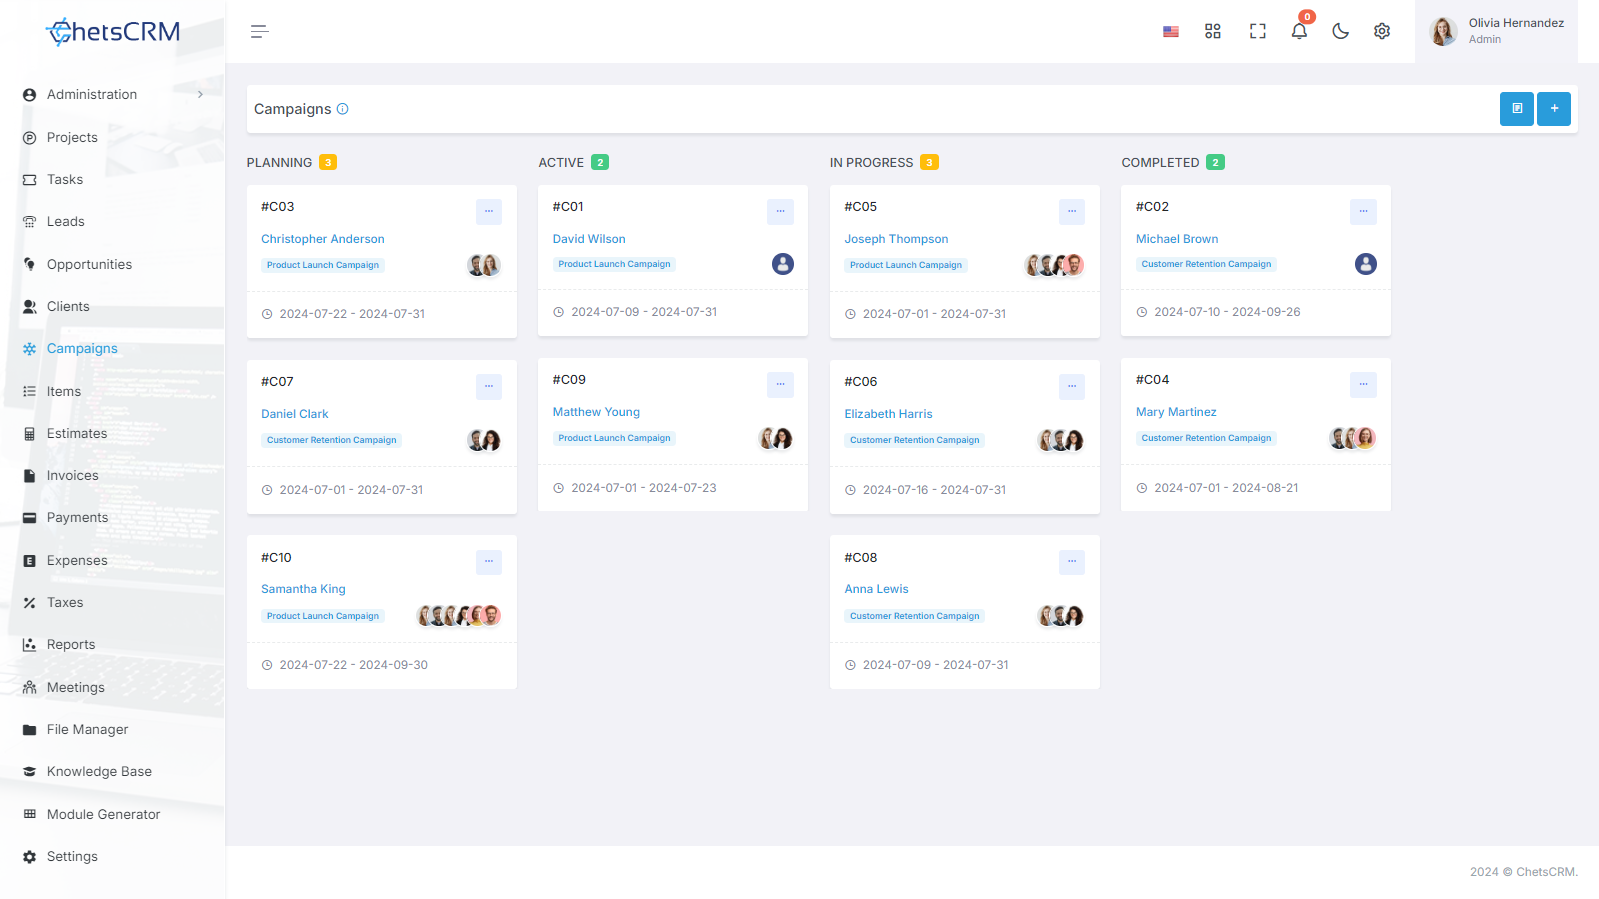Switch to the campaigns list view button
Viewport: 1599px width, 899px height.
[1517, 109]
